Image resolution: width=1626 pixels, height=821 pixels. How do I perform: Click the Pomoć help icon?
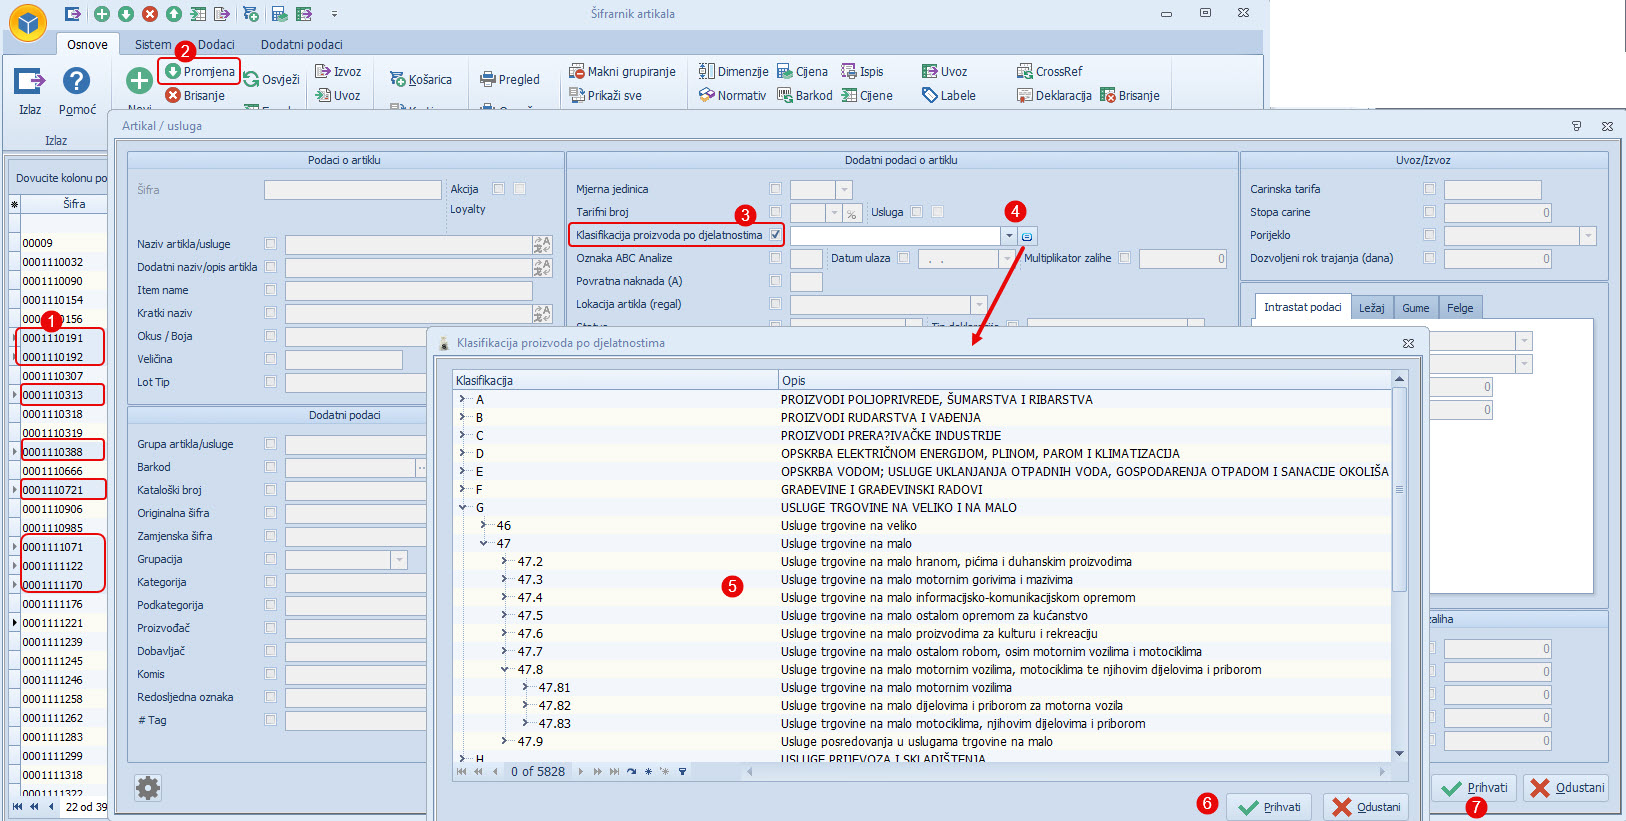pos(77,81)
